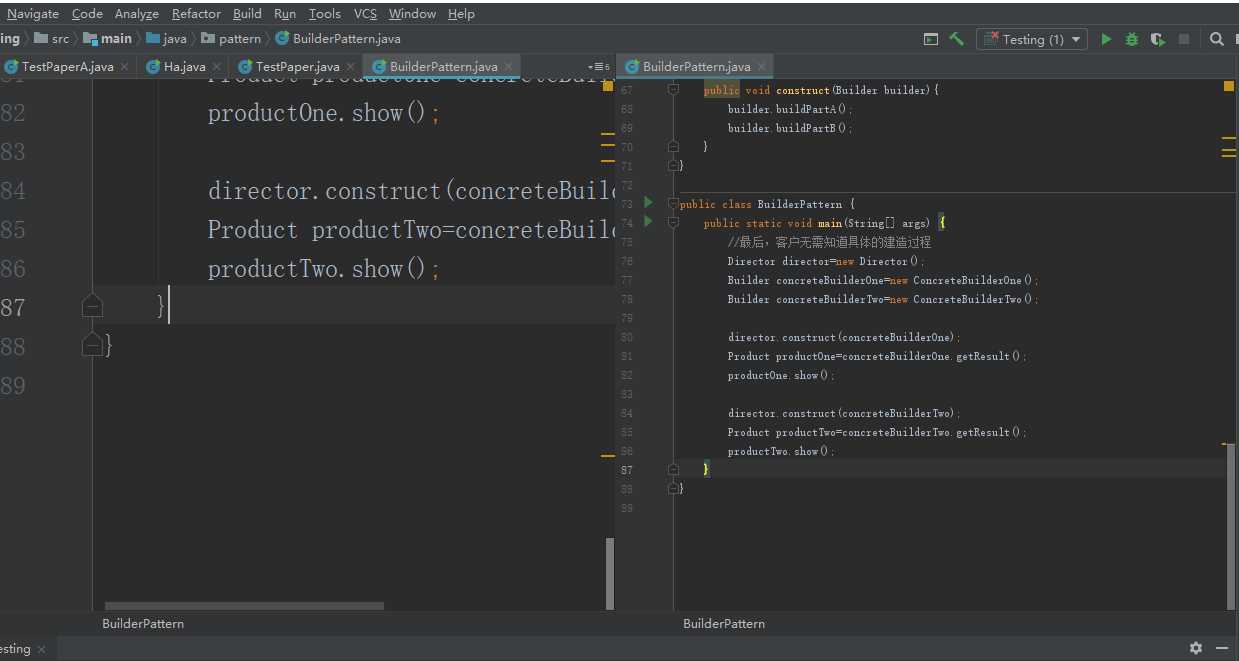
Task: Open the Analyze menu
Action: tap(137, 14)
